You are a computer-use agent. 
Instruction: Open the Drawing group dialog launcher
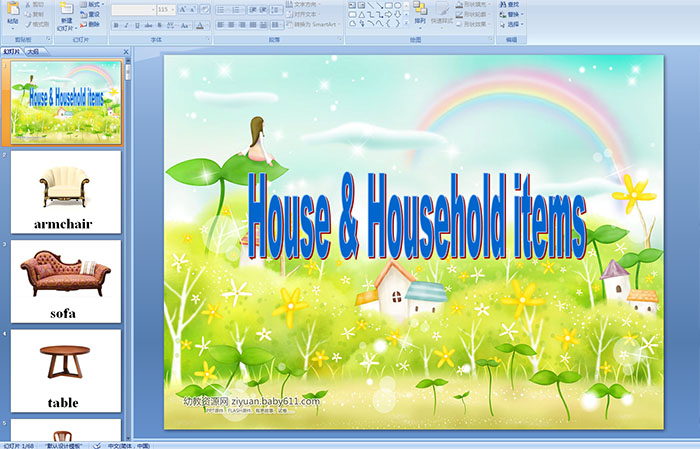click(490, 39)
